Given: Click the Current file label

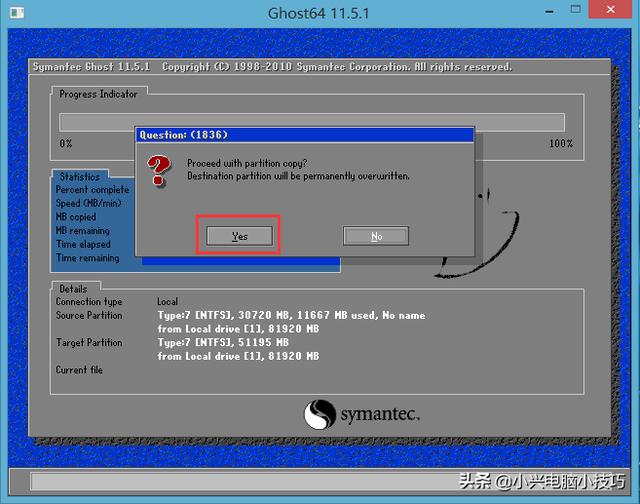Looking at the screenshot, I should point(79,370).
